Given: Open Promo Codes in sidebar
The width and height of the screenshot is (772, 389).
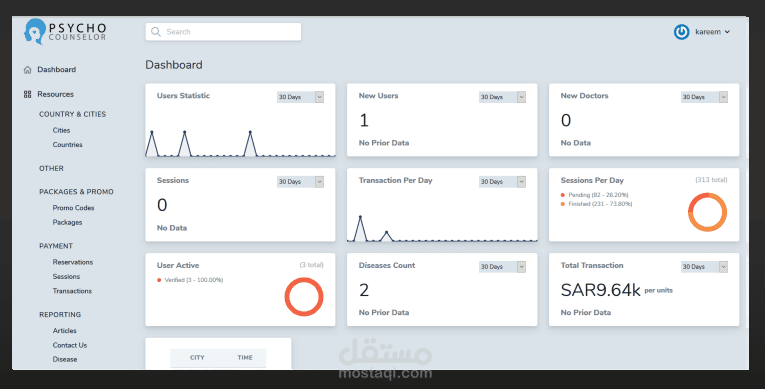Looking at the screenshot, I should [x=73, y=208].
